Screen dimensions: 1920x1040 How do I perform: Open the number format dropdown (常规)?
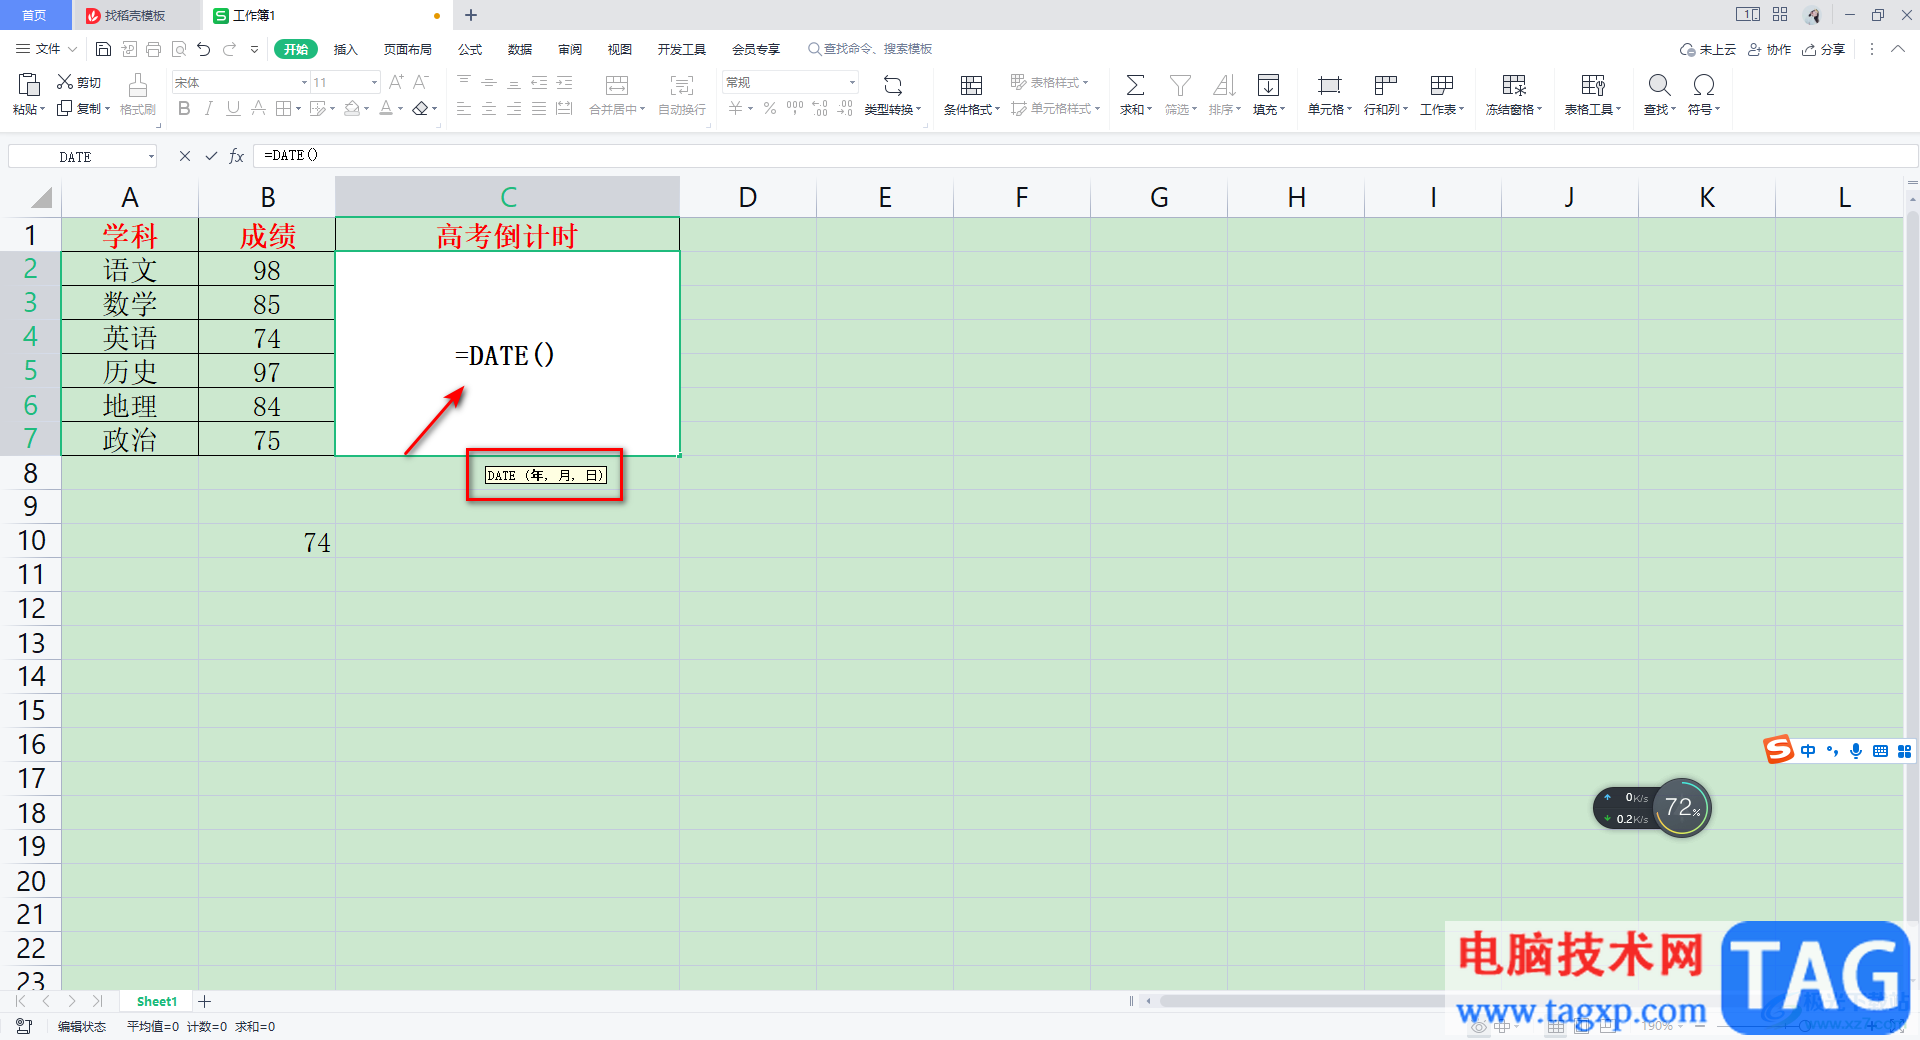[852, 82]
